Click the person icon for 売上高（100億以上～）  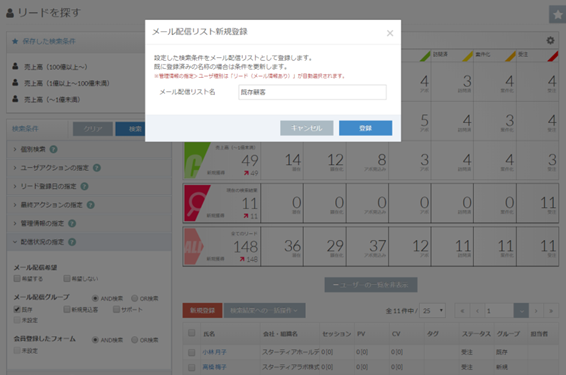[x=15, y=66]
